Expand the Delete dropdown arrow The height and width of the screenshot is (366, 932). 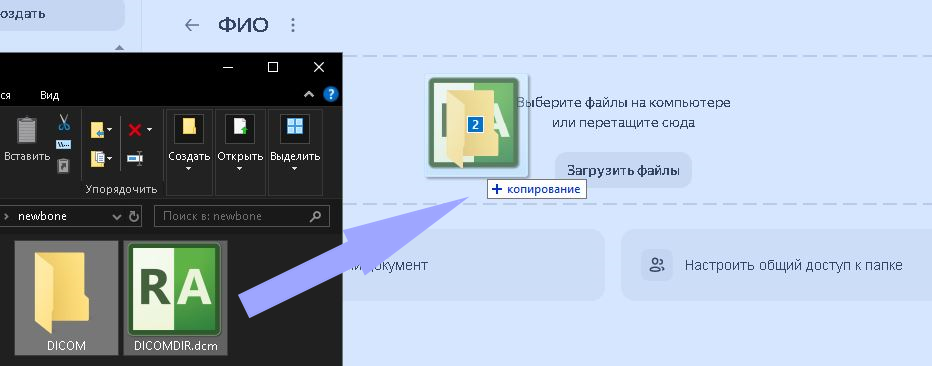coord(149,130)
